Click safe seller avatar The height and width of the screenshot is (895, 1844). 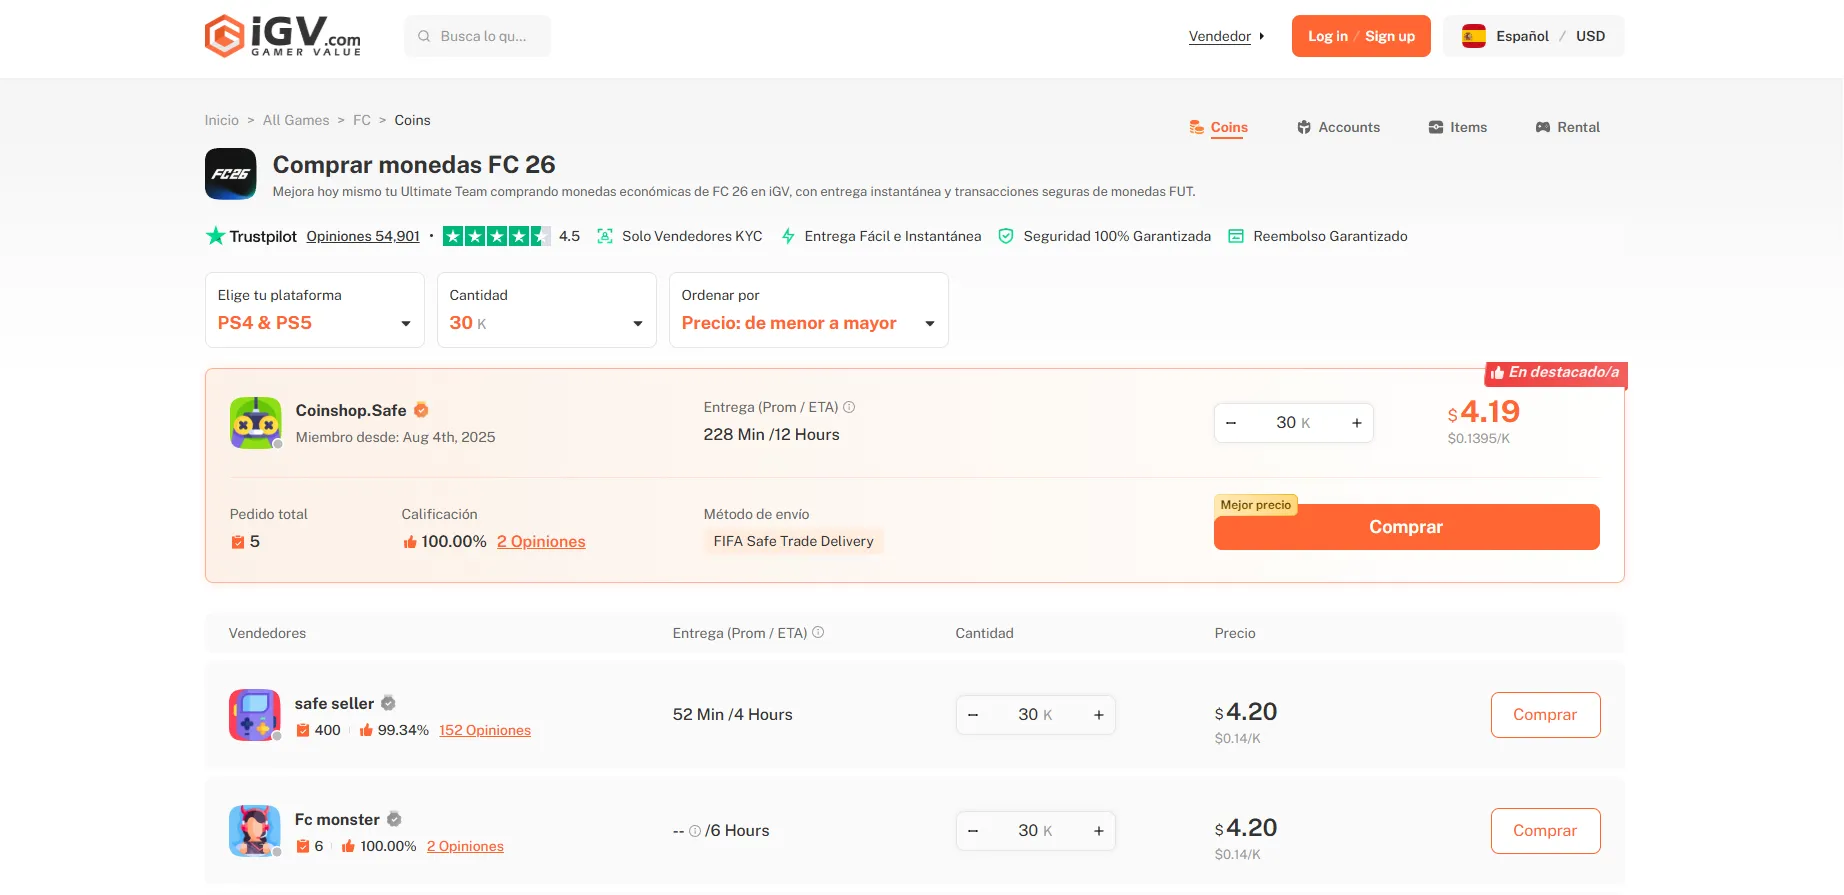pyautogui.click(x=255, y=715)
